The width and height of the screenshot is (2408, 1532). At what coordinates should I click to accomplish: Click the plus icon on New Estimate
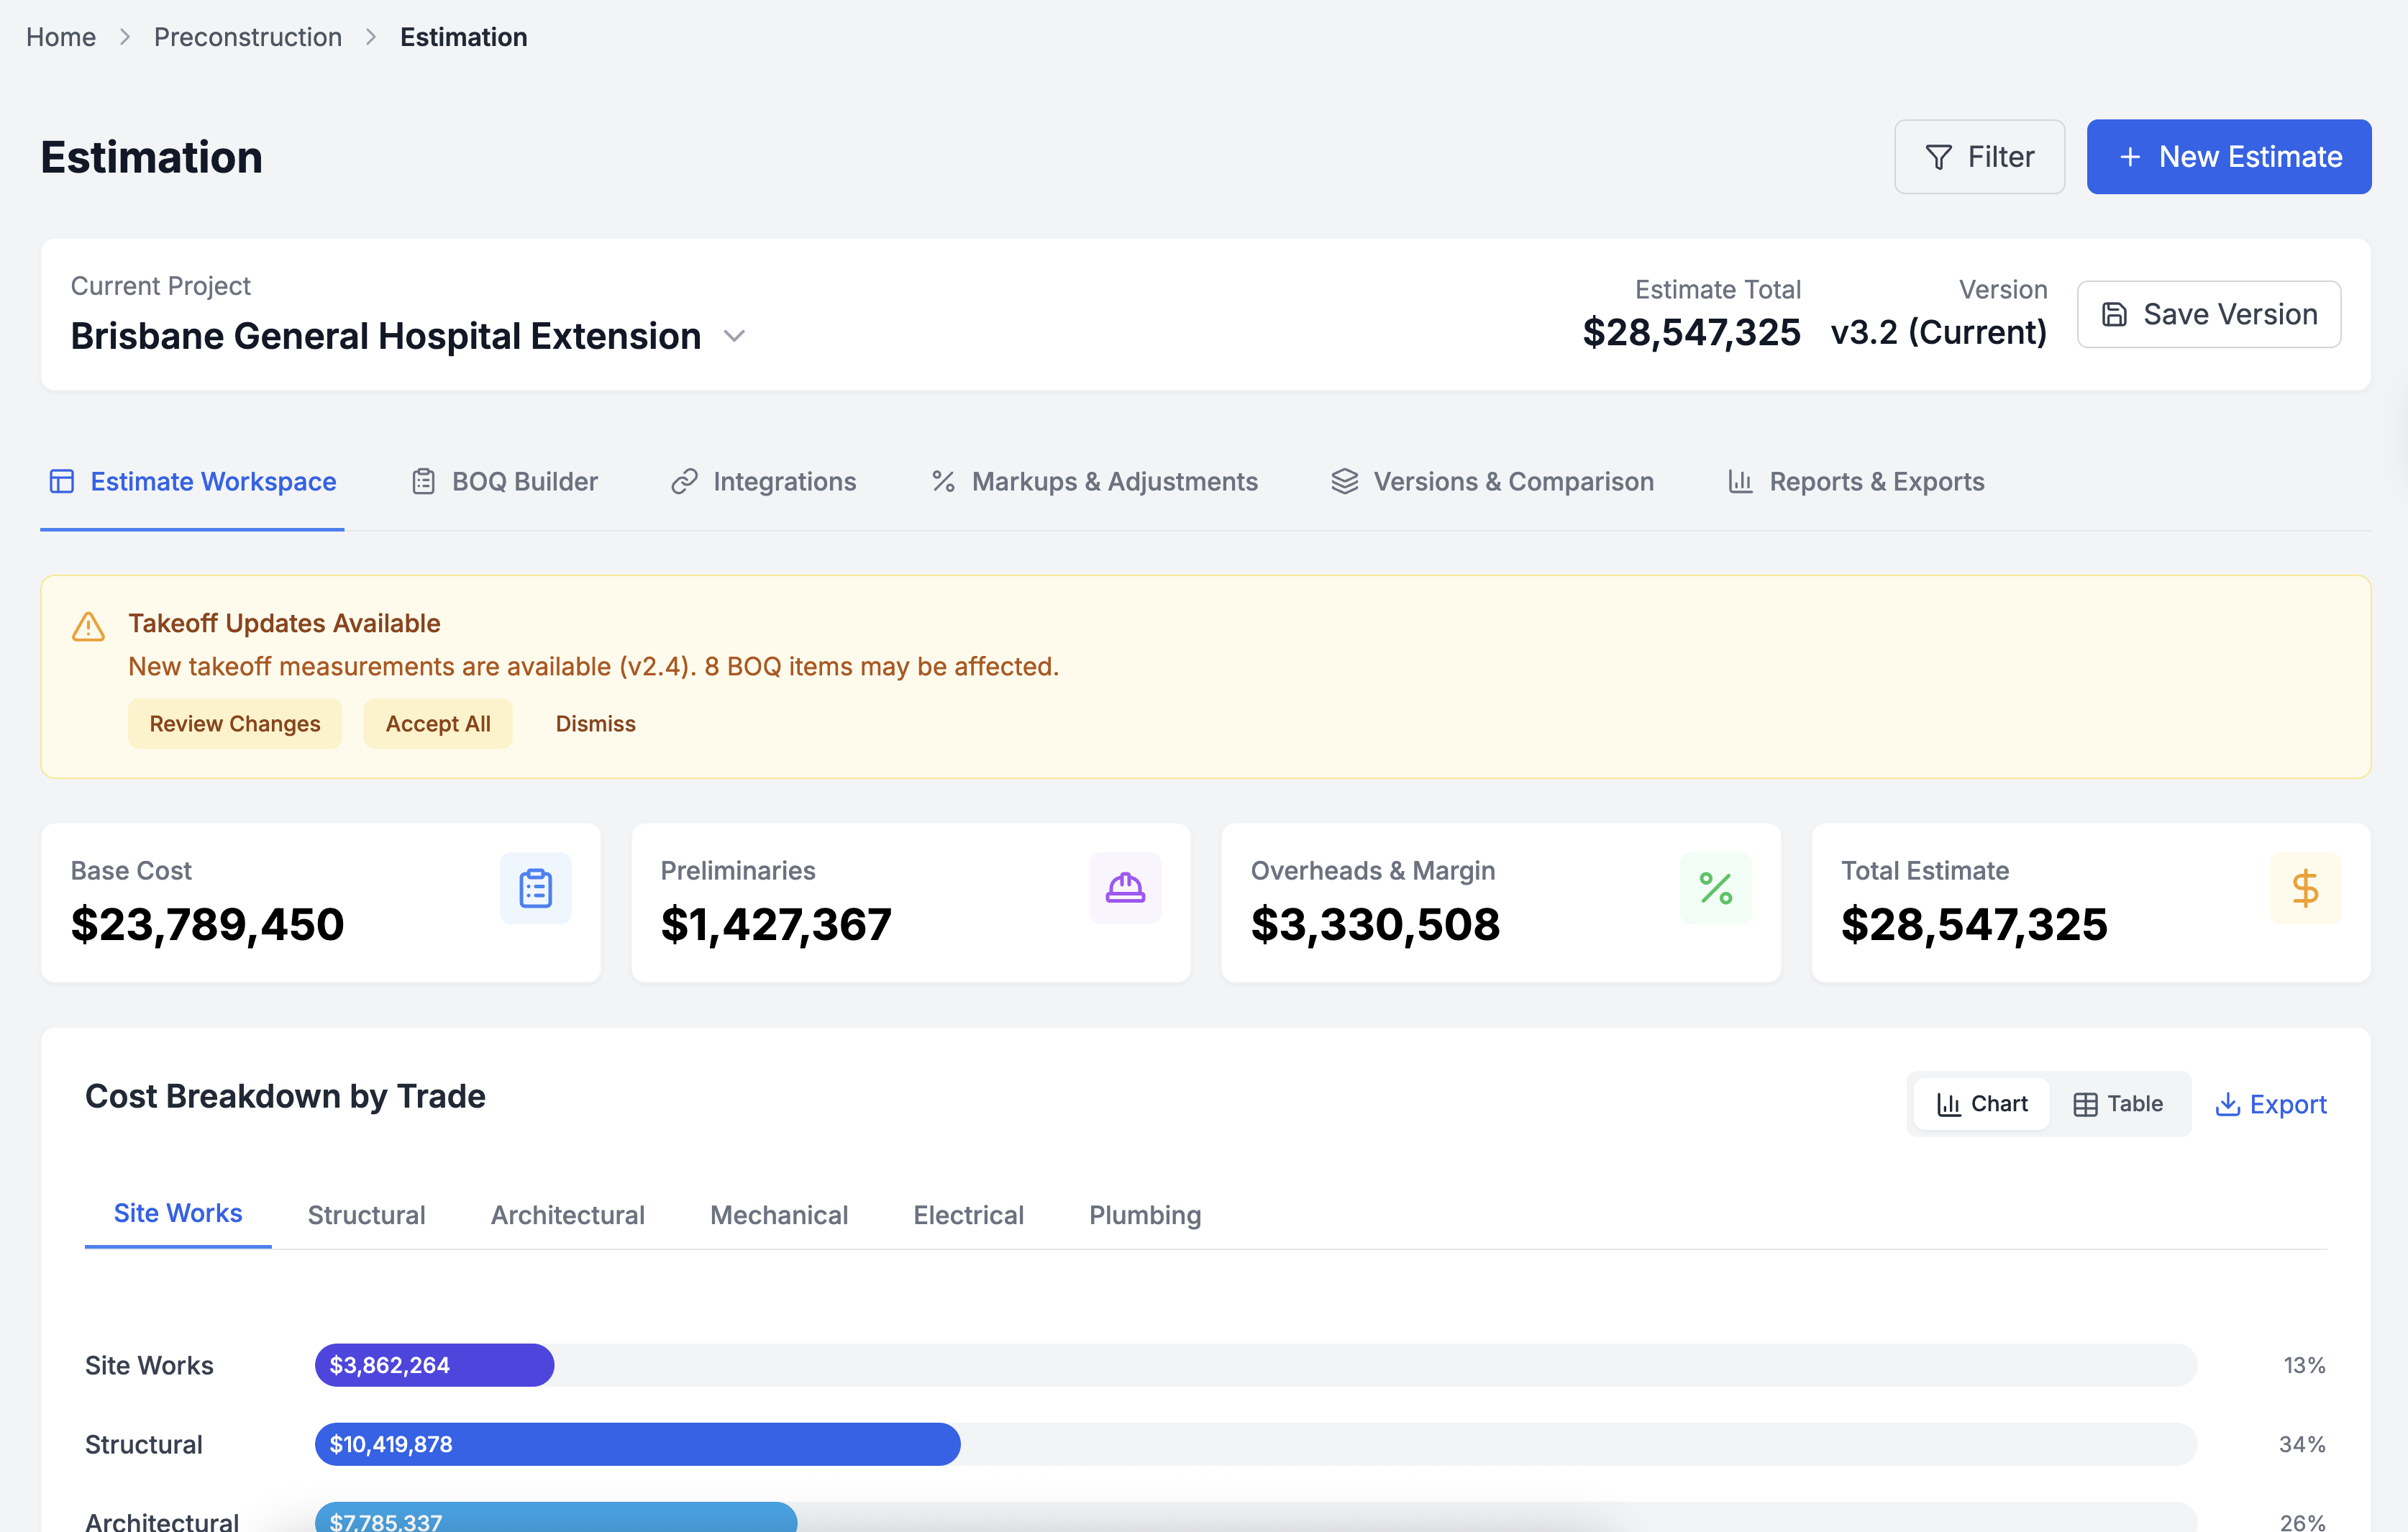pos(2130,157)
